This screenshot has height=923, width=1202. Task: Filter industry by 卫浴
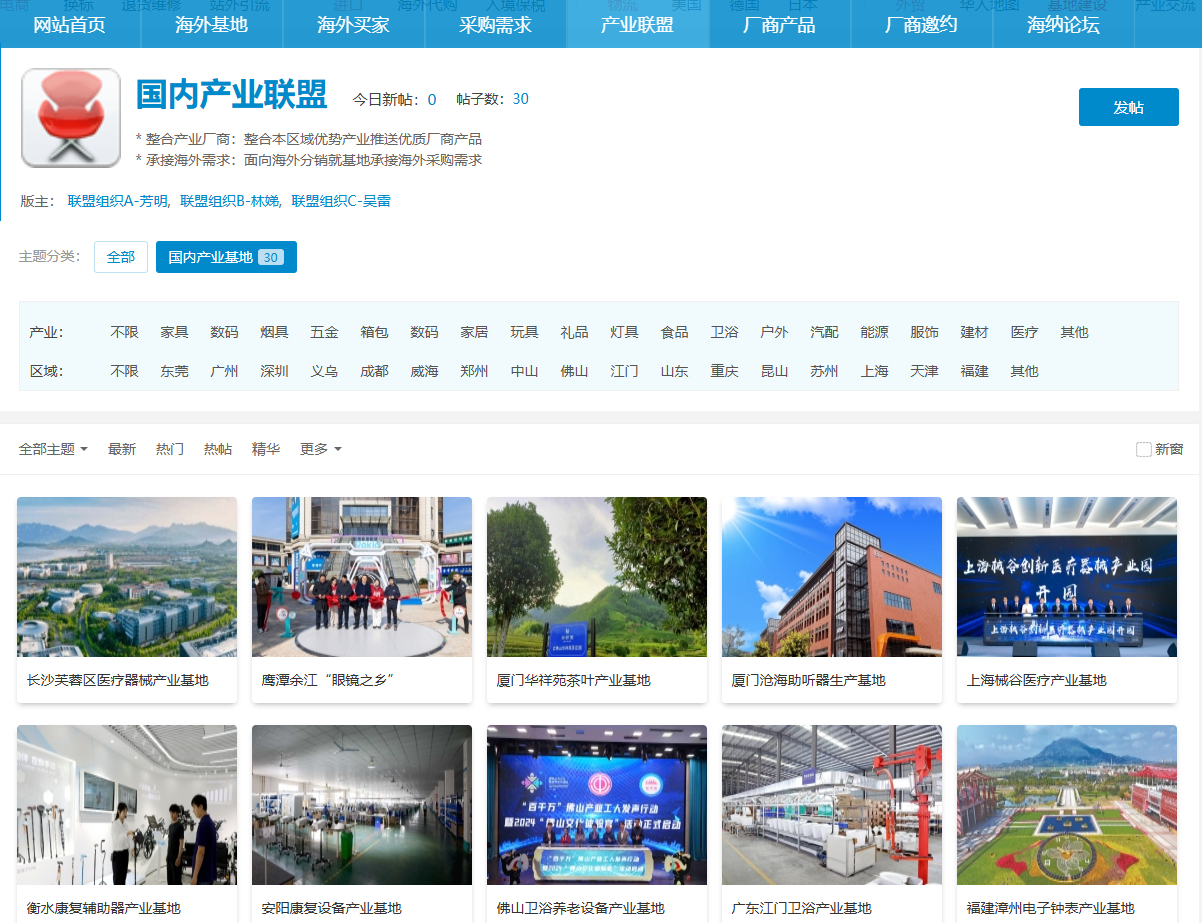724,332
